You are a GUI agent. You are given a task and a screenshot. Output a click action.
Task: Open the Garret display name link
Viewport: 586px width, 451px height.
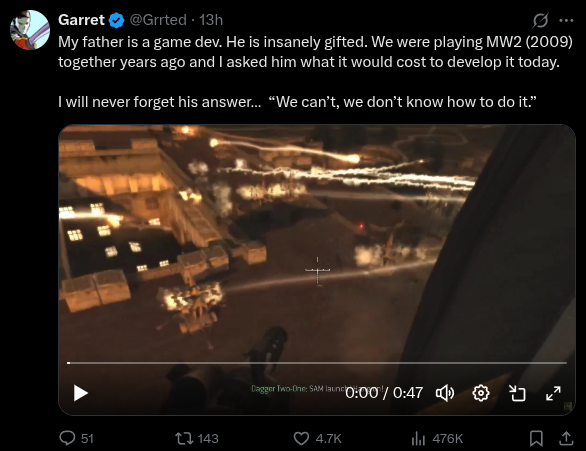click(81, 20)
